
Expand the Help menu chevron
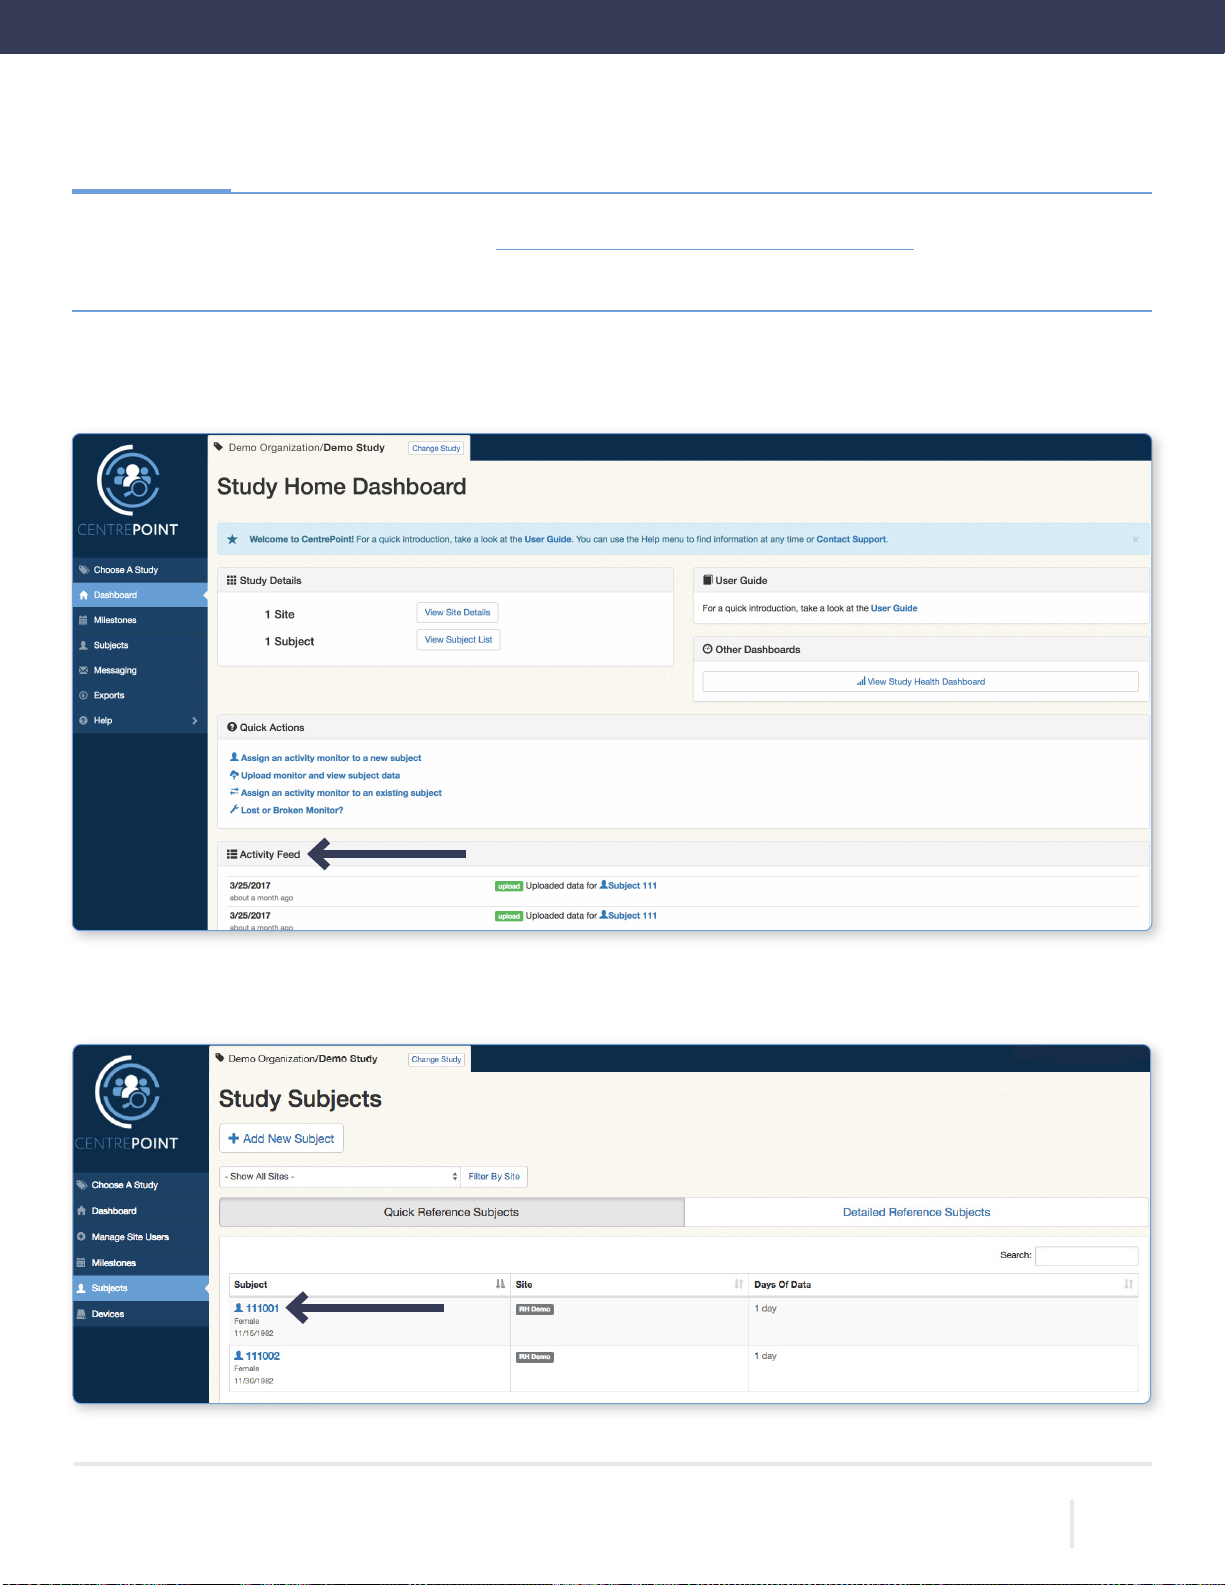pyautogui.click(x=194, y=720)
